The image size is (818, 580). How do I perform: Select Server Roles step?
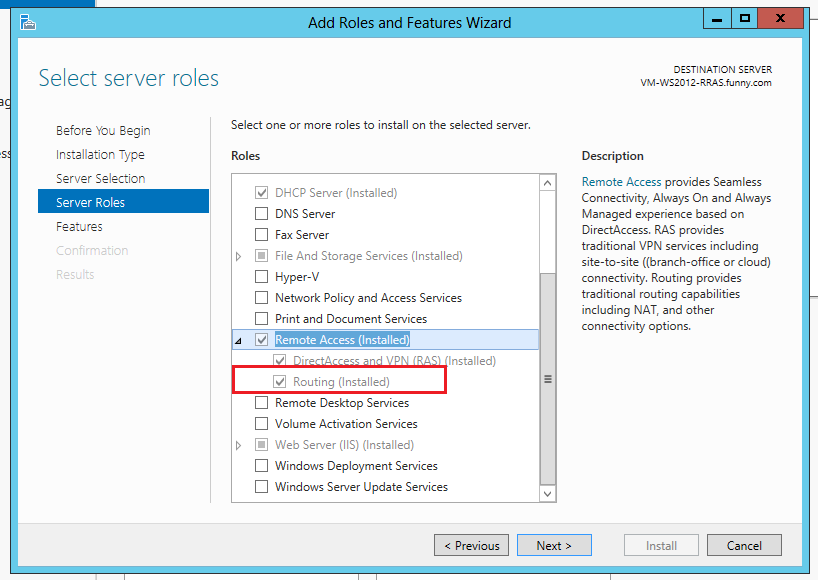pos(123,202)
